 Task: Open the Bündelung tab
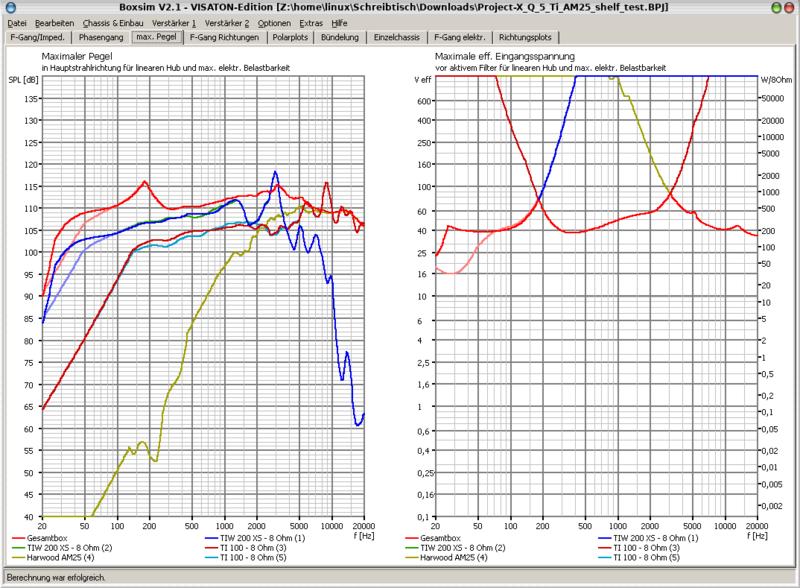(340, 37)
